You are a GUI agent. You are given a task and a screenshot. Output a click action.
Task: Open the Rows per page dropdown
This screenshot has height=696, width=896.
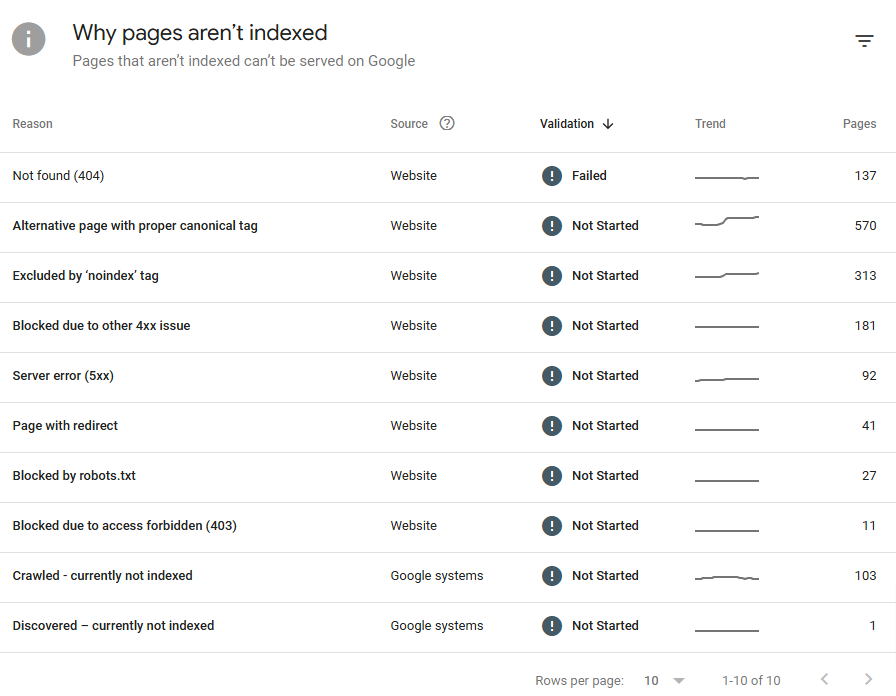click(x=665, y=681)
